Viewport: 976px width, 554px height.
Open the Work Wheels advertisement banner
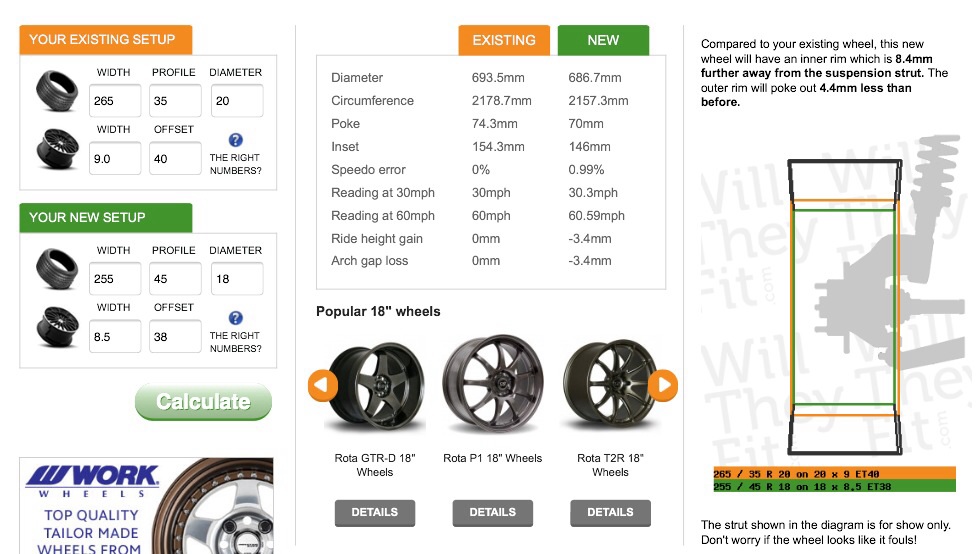147,506
